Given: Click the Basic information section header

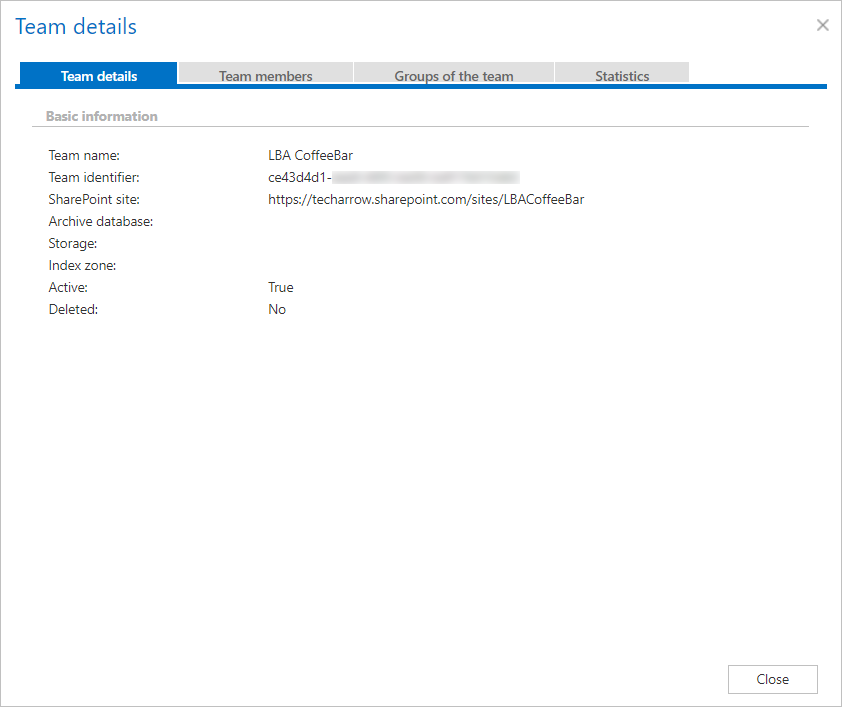Looking at the screenshot, I should [102, 116].
